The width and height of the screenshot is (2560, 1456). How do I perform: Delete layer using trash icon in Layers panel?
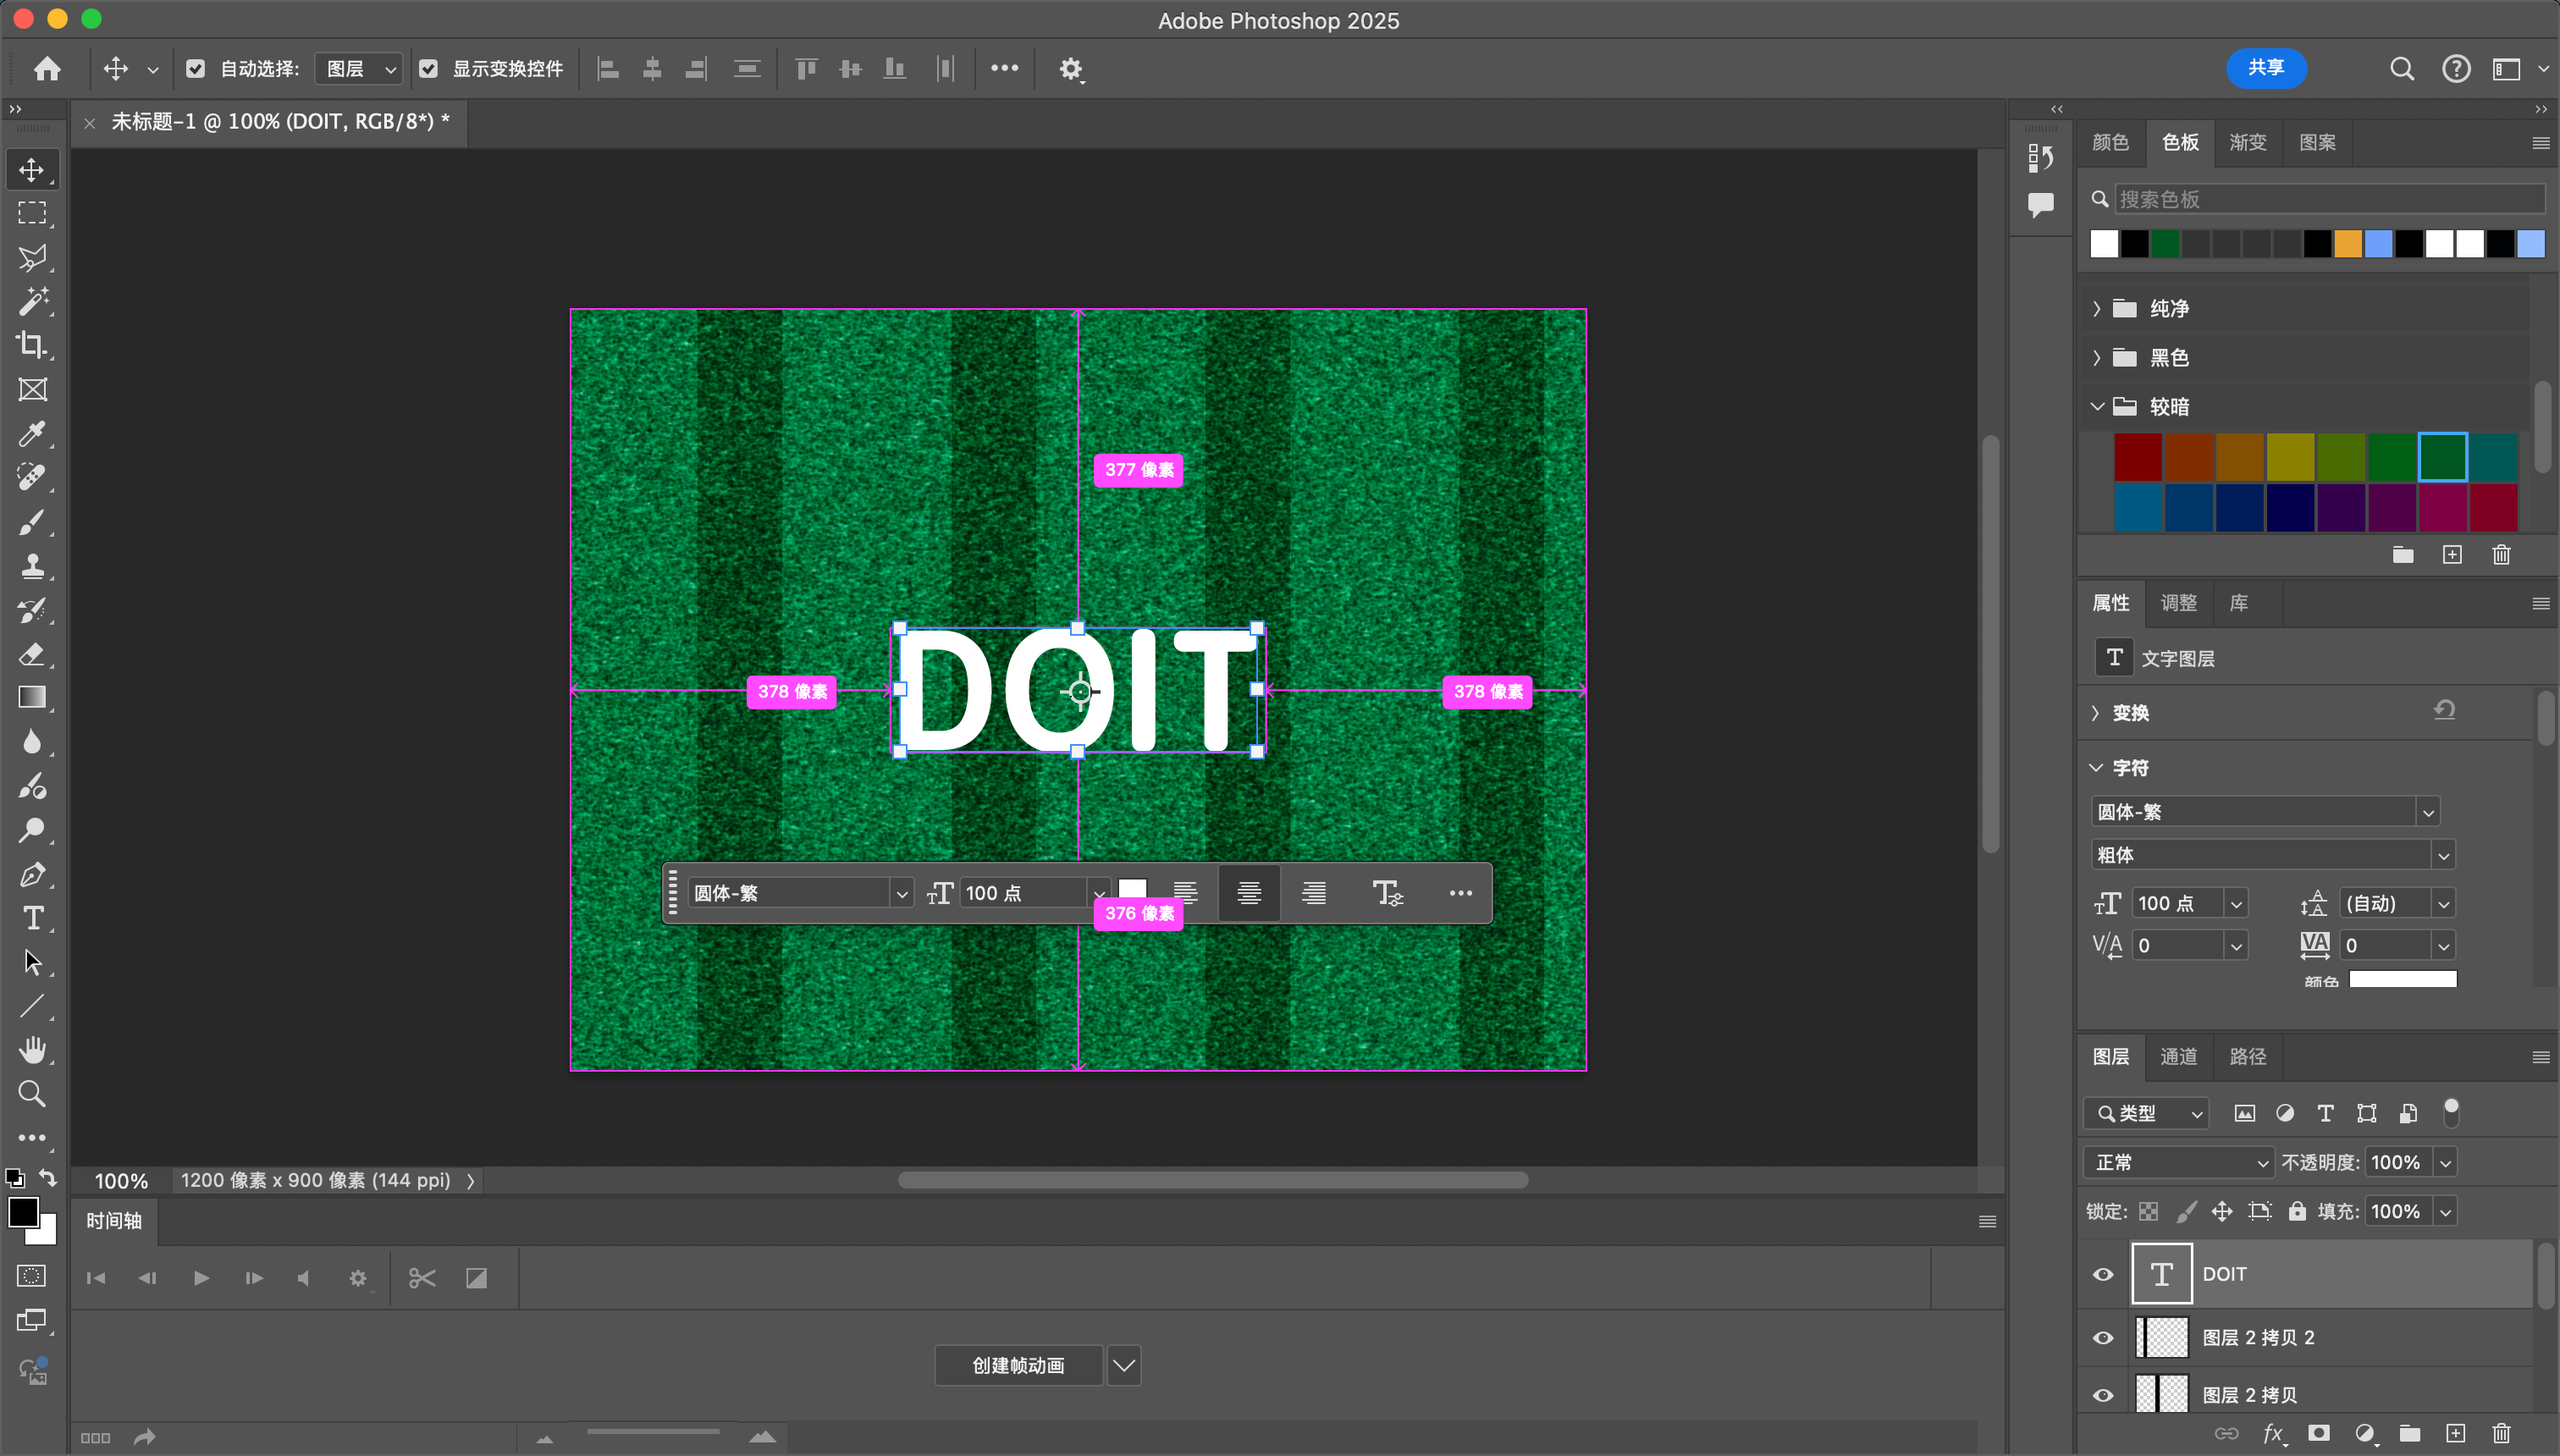2502,1434
